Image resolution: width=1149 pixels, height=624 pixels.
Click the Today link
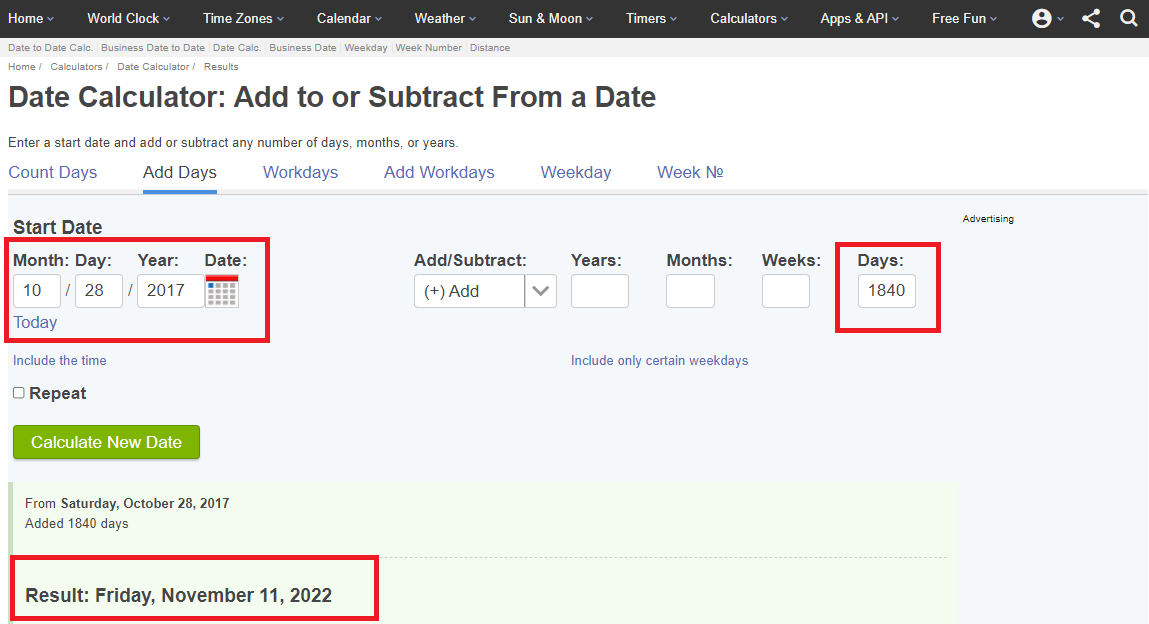coord(35,322)
